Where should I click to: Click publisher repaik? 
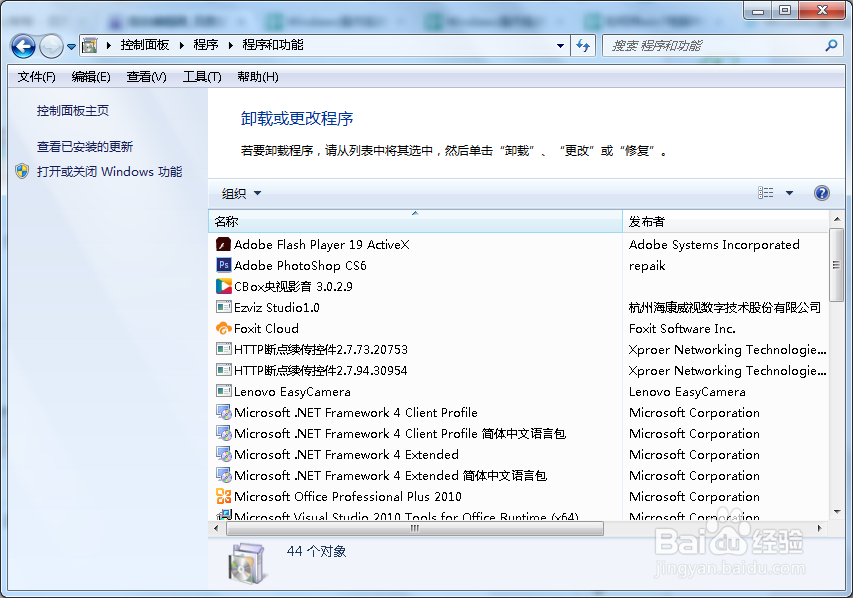click(x=647, y=266)
